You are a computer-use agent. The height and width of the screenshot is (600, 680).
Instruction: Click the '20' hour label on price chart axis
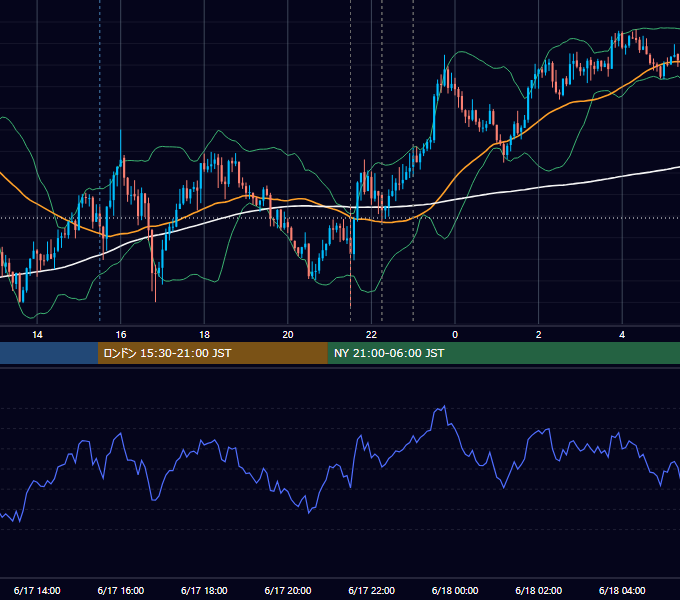tap(288, 335)
